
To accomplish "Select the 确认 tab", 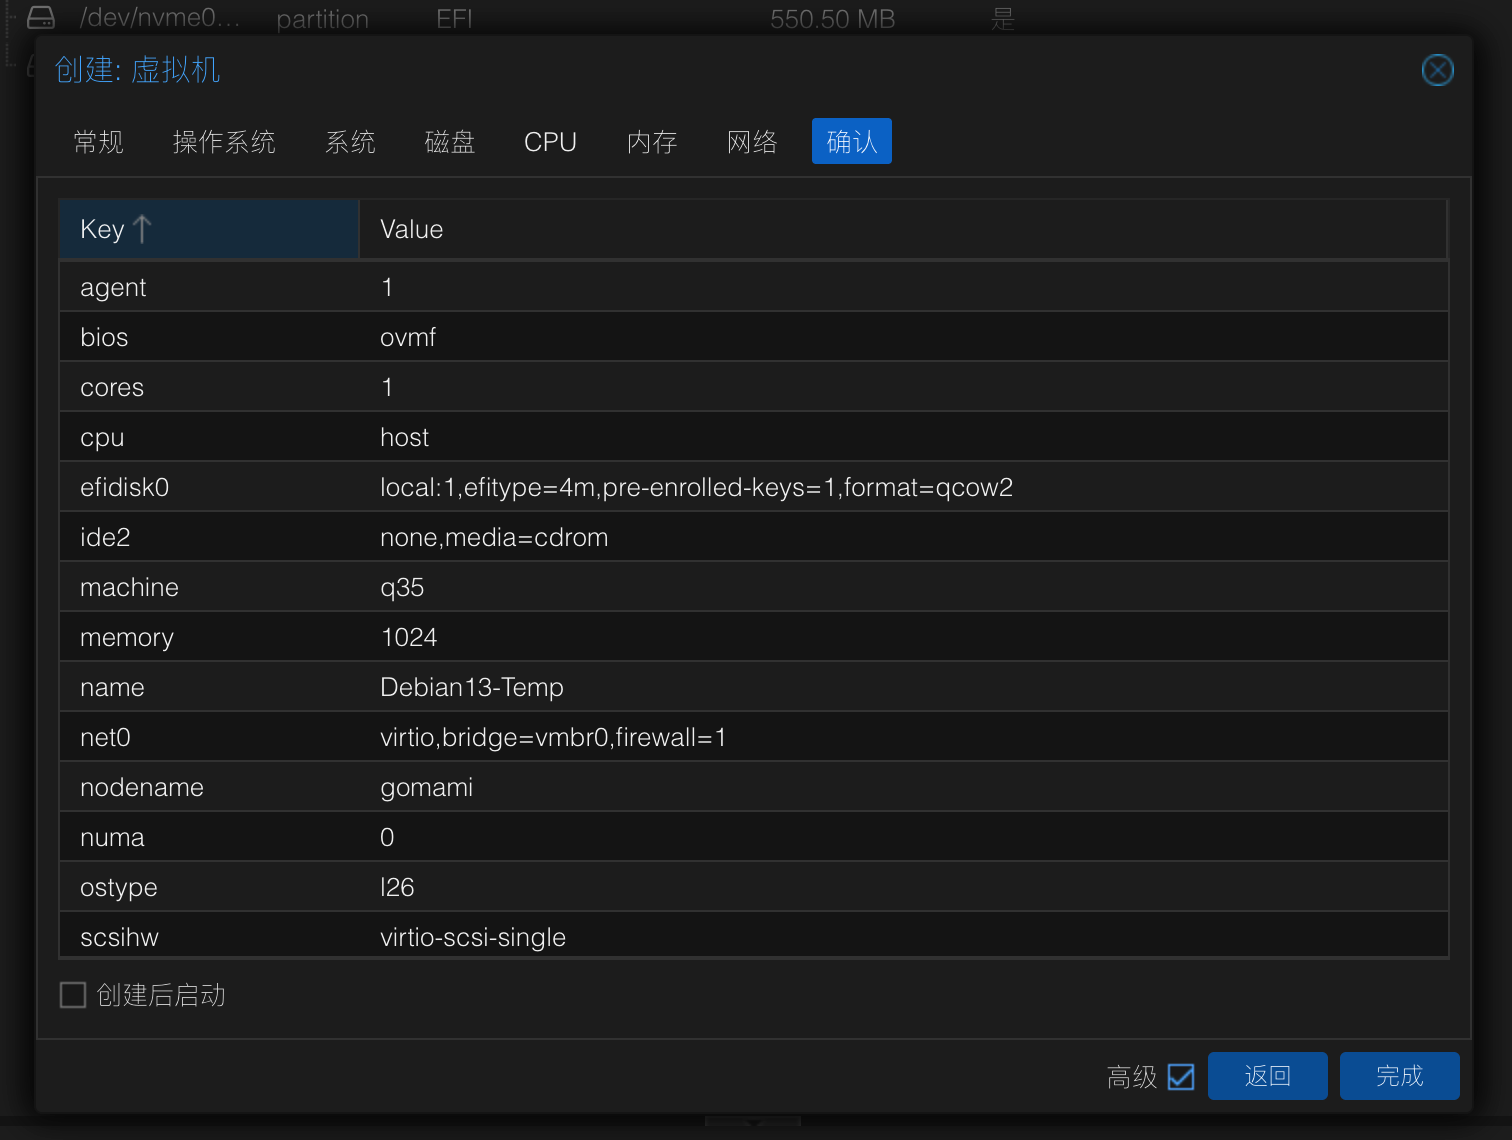I will (851, 142).
